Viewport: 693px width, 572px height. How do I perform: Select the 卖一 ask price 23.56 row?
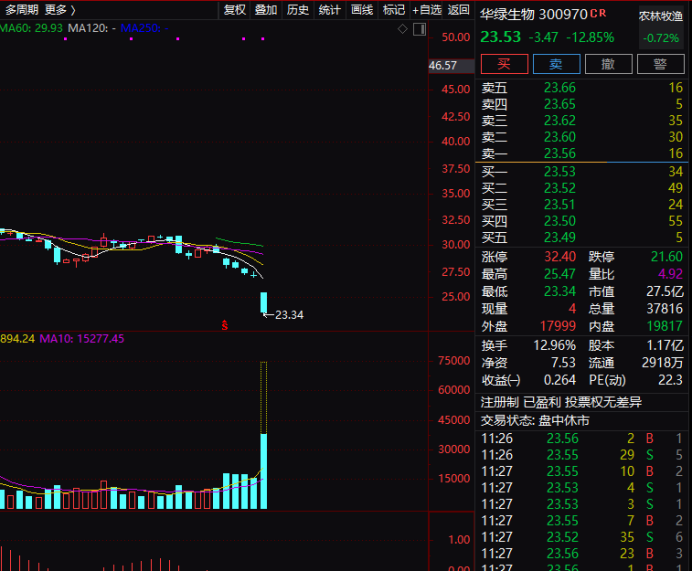click(582, 153)
